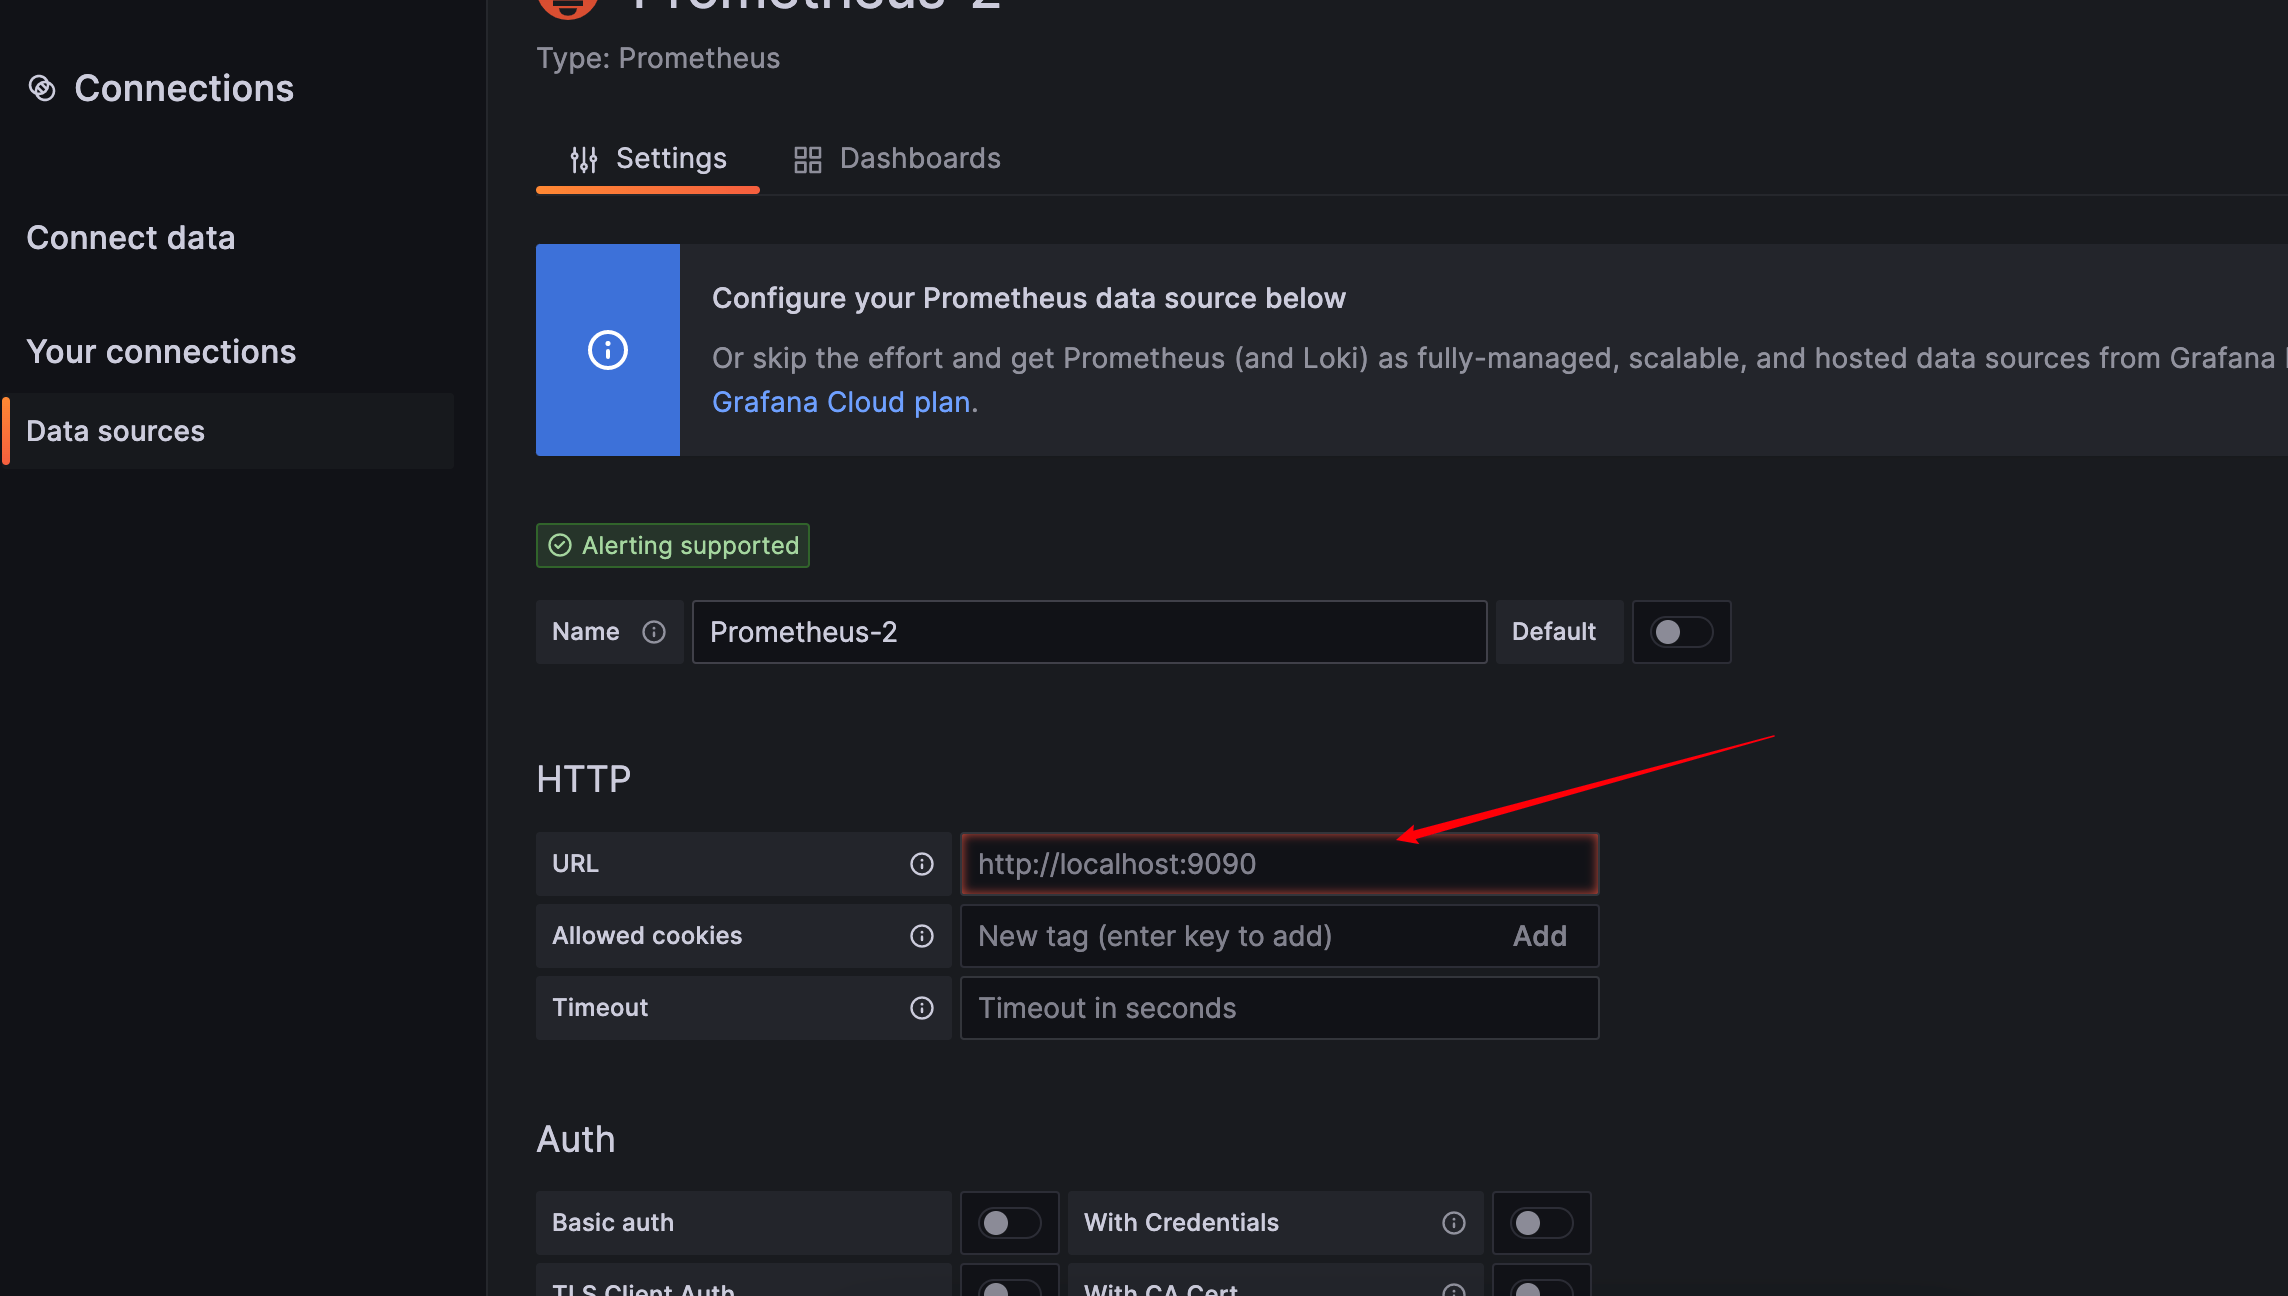This screenshot has width=2288, height=1296.
Task: Click the Auth section heading
Action: tap(576, 1139)
